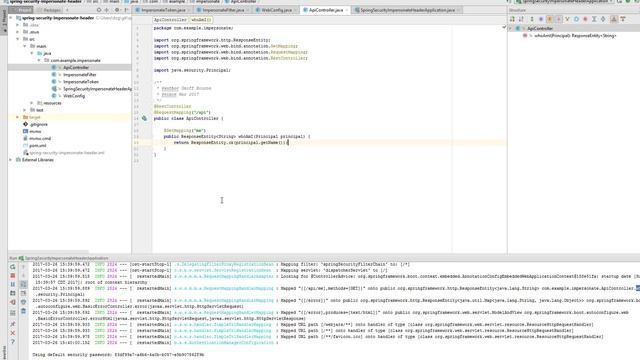This screenshot has width=640, height=360.
Task: Expand the test folder
Action: [25, 110]
